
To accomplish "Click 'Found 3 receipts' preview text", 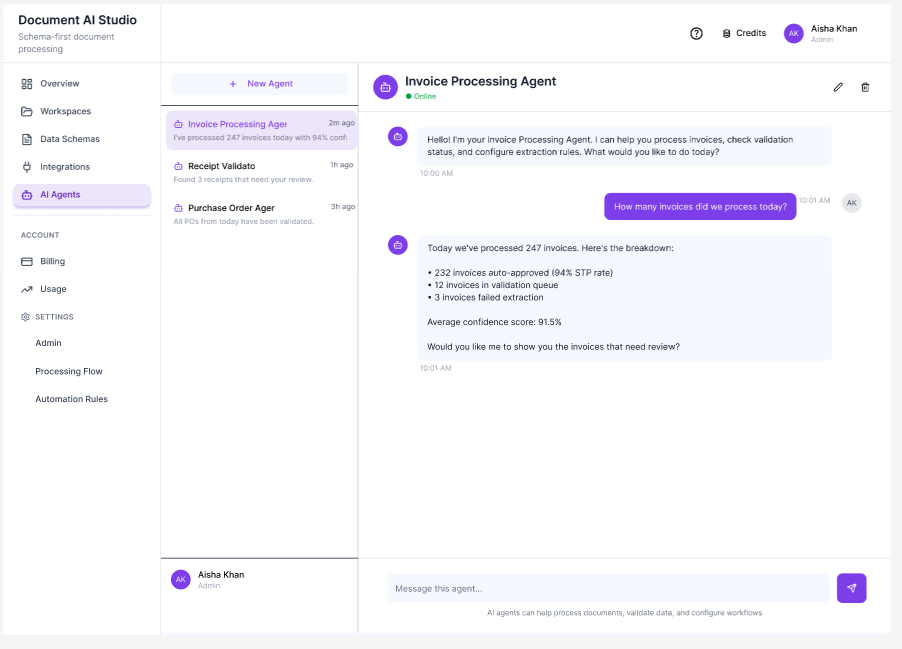I will tap(243, 180).
